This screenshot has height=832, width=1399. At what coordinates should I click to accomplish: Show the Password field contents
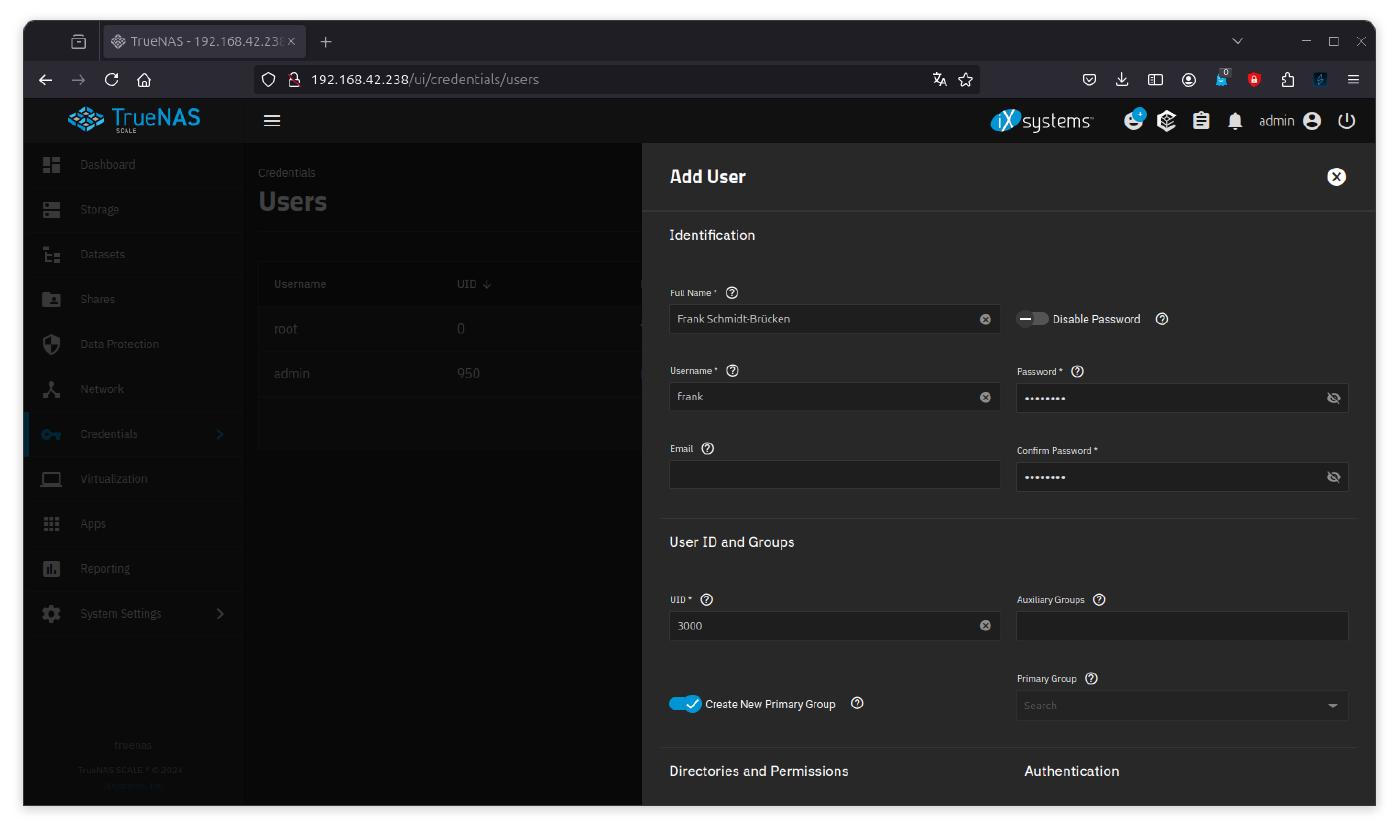pyautogui.click(x=1333, y=398)
